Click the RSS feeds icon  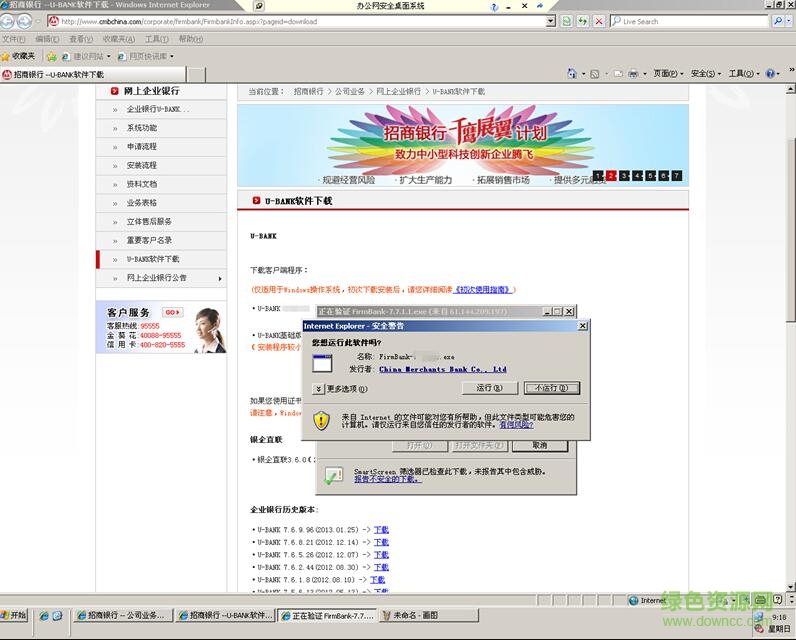pyautogui.click(x=595, y=74)
